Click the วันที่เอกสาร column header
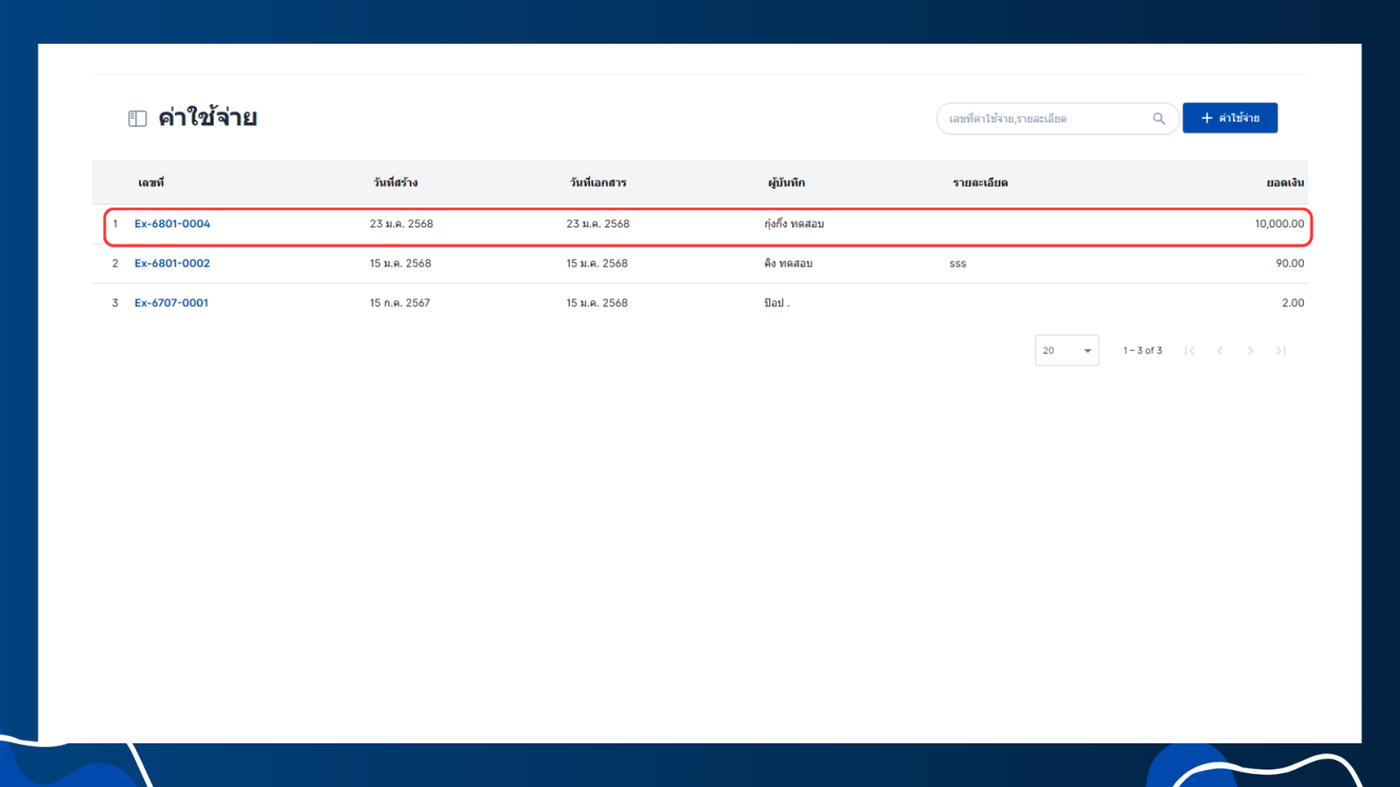Viewport: 1400px width, 787px height. (x=598, y=183)
